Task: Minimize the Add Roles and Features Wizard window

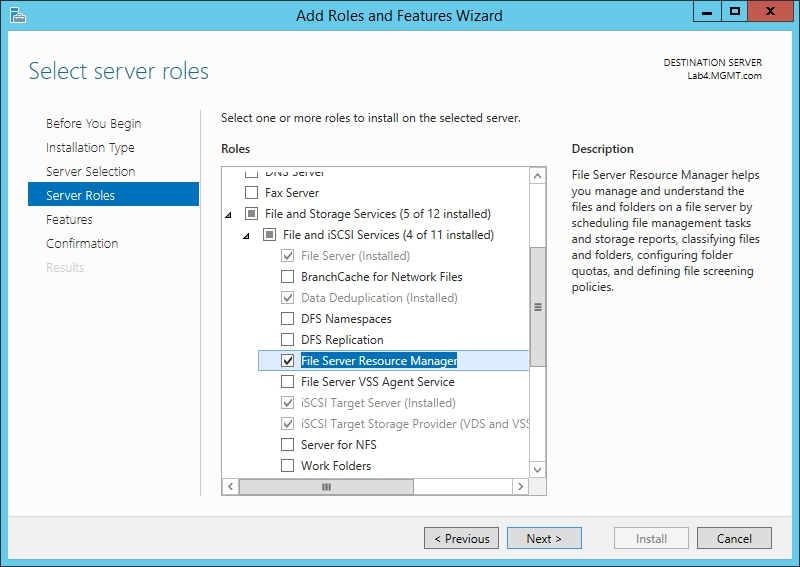Action: point(707,12)
